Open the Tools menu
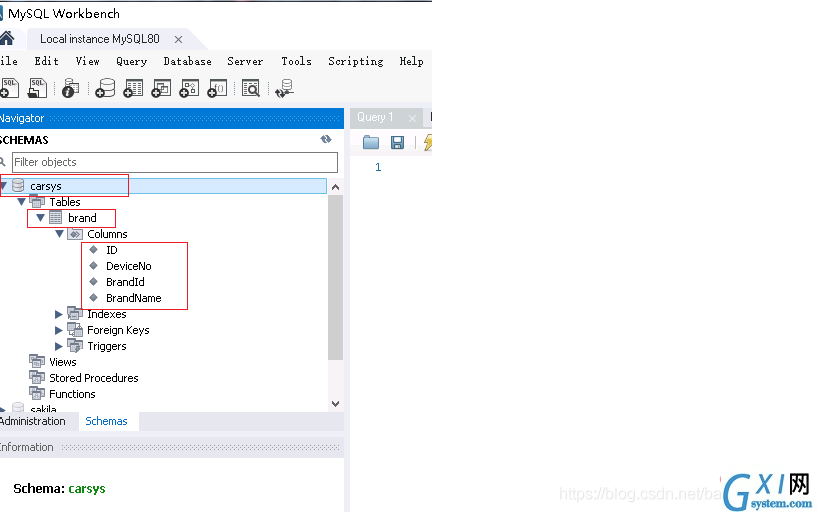 (296, 61)
